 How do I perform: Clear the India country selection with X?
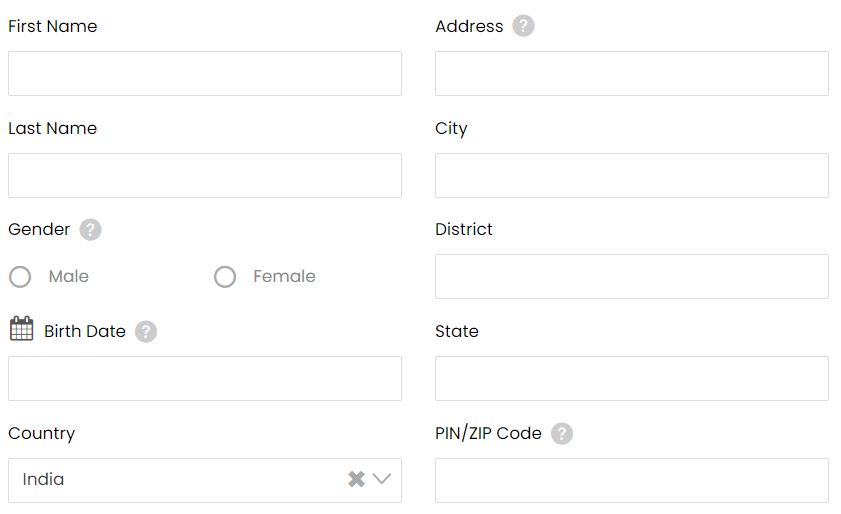[356, 479]
